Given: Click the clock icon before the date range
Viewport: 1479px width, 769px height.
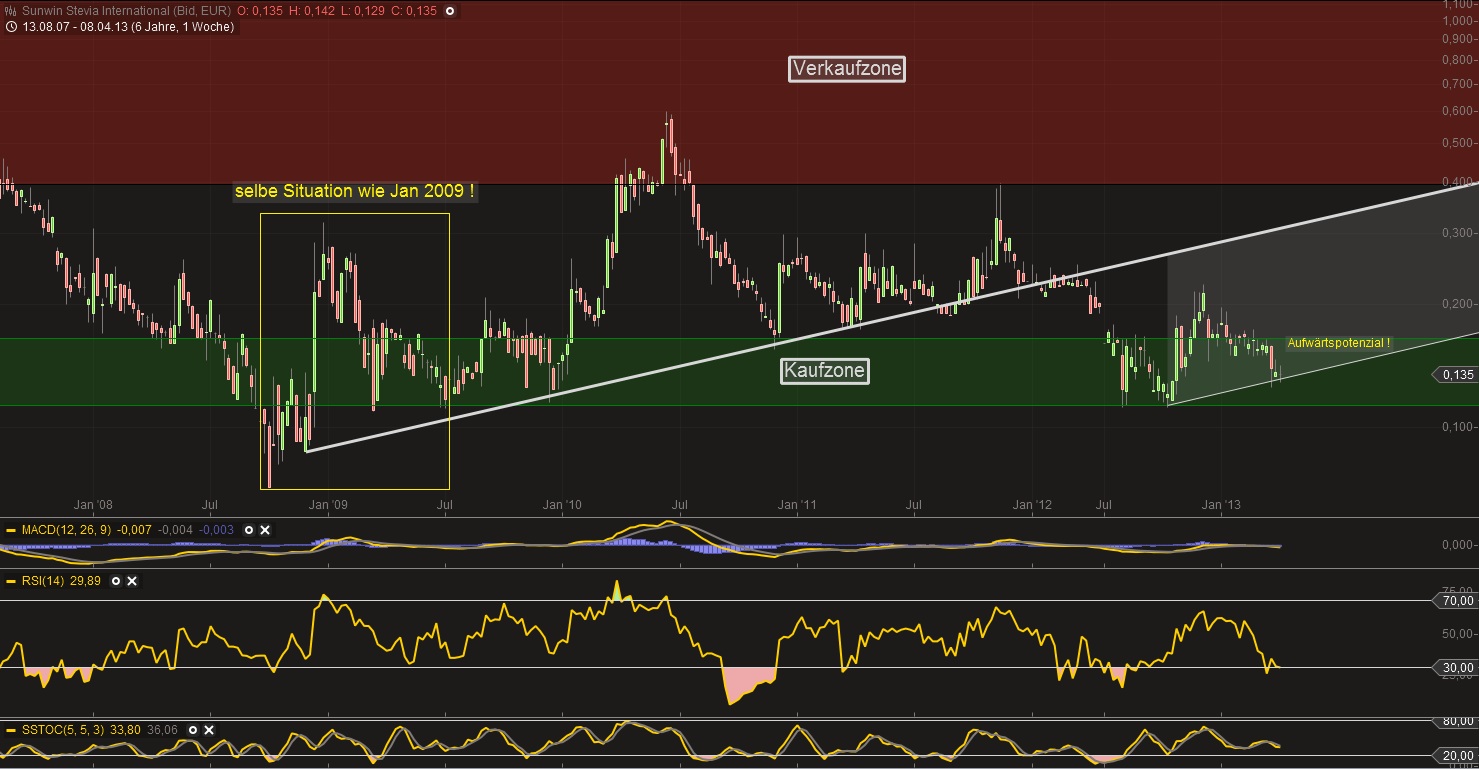Looking at the screenshot, I should 10,27.
